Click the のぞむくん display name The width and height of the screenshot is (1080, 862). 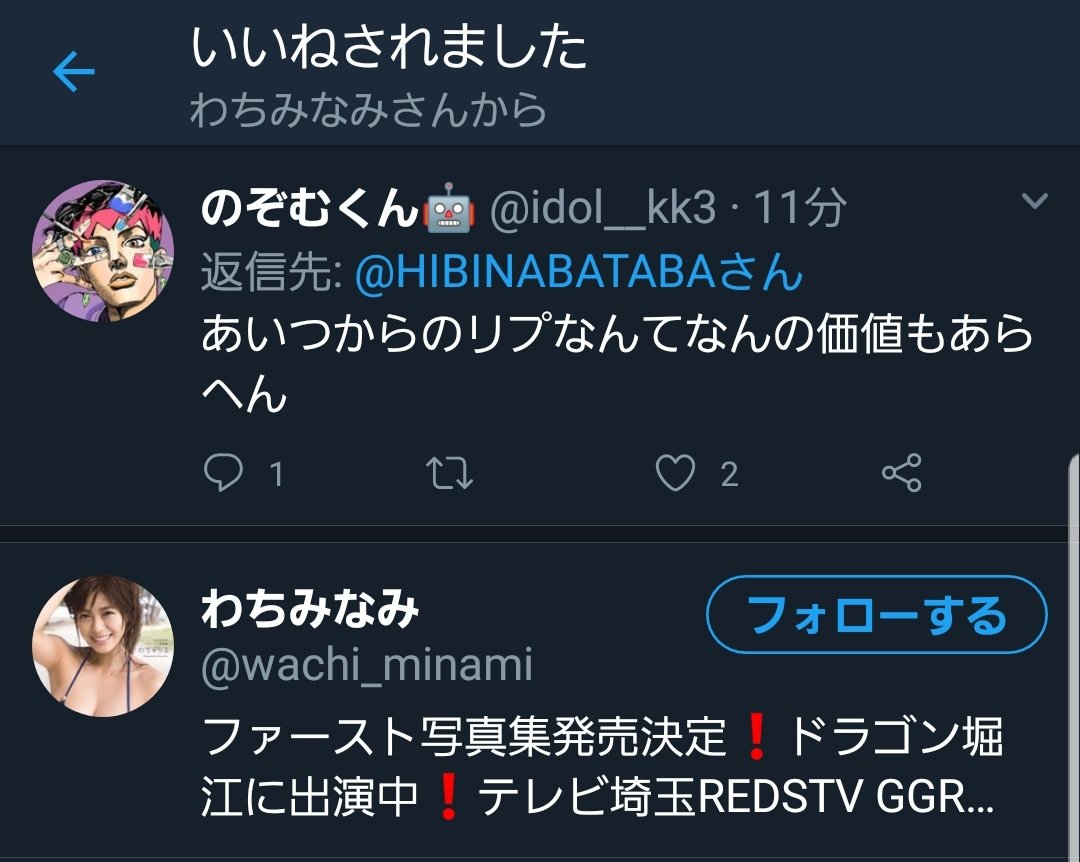pos(310,207)
